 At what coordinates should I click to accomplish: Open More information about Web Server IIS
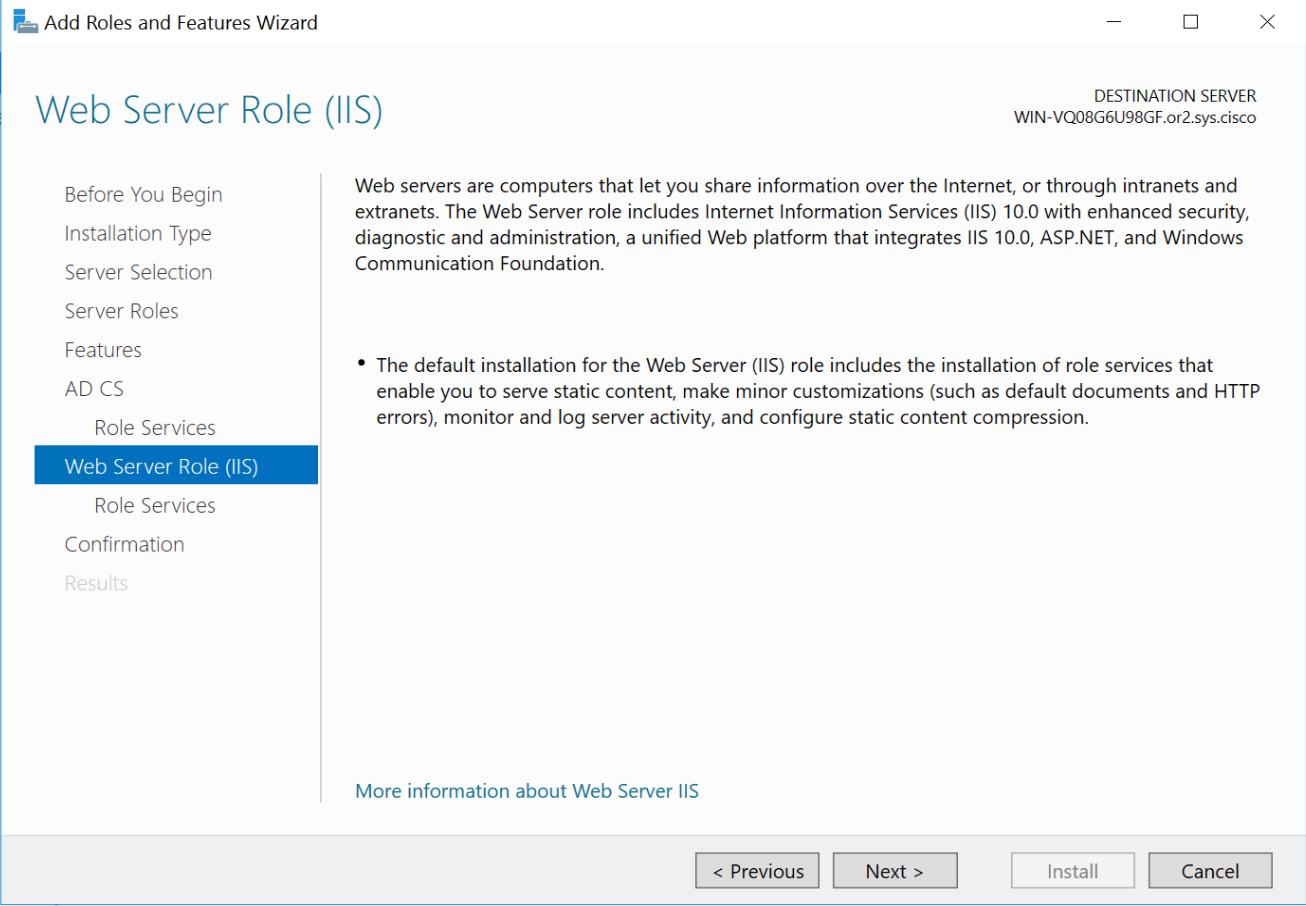point(527,791)
